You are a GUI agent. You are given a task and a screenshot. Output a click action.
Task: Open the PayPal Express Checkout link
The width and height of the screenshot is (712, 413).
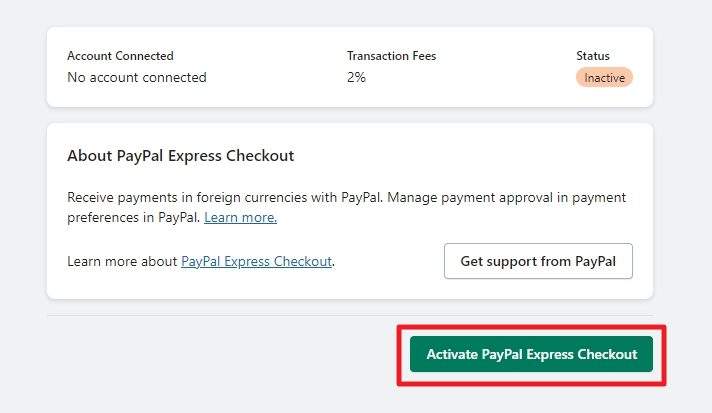point(257,261)
